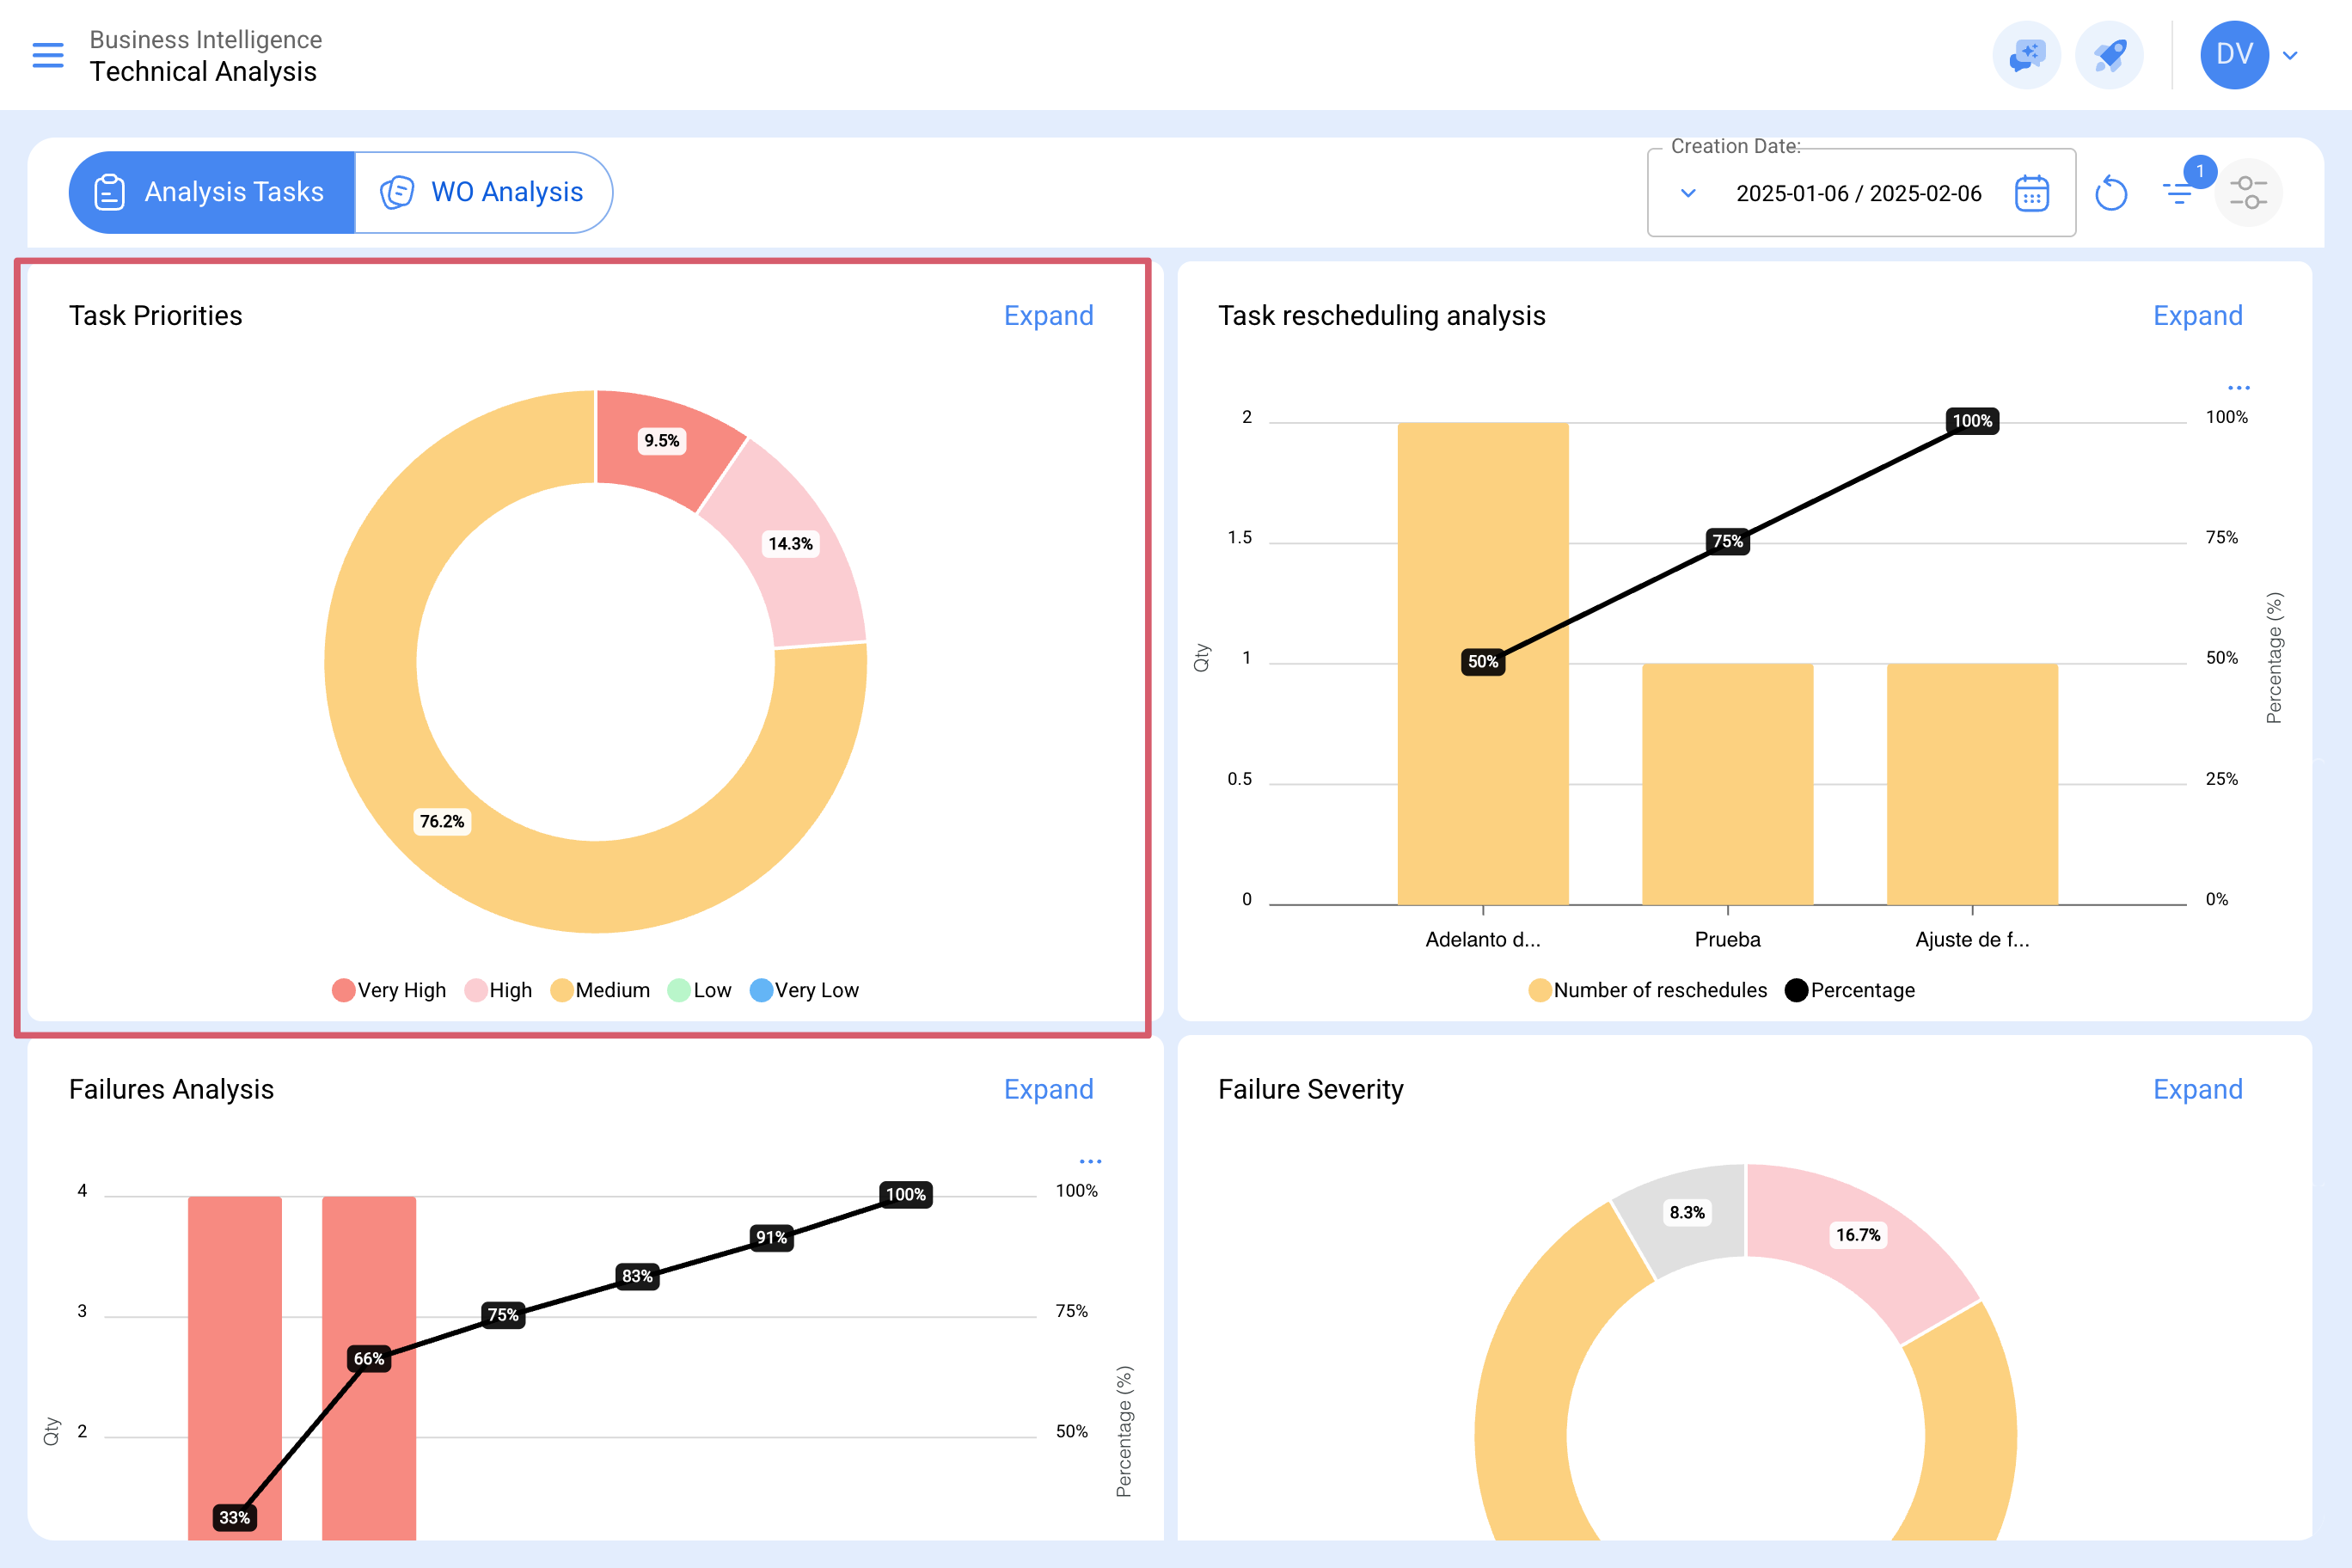This screenshot has width=2352, height=1568.
Task: Open the calendar date picker icon
Action: click(x=2031, y=193)
